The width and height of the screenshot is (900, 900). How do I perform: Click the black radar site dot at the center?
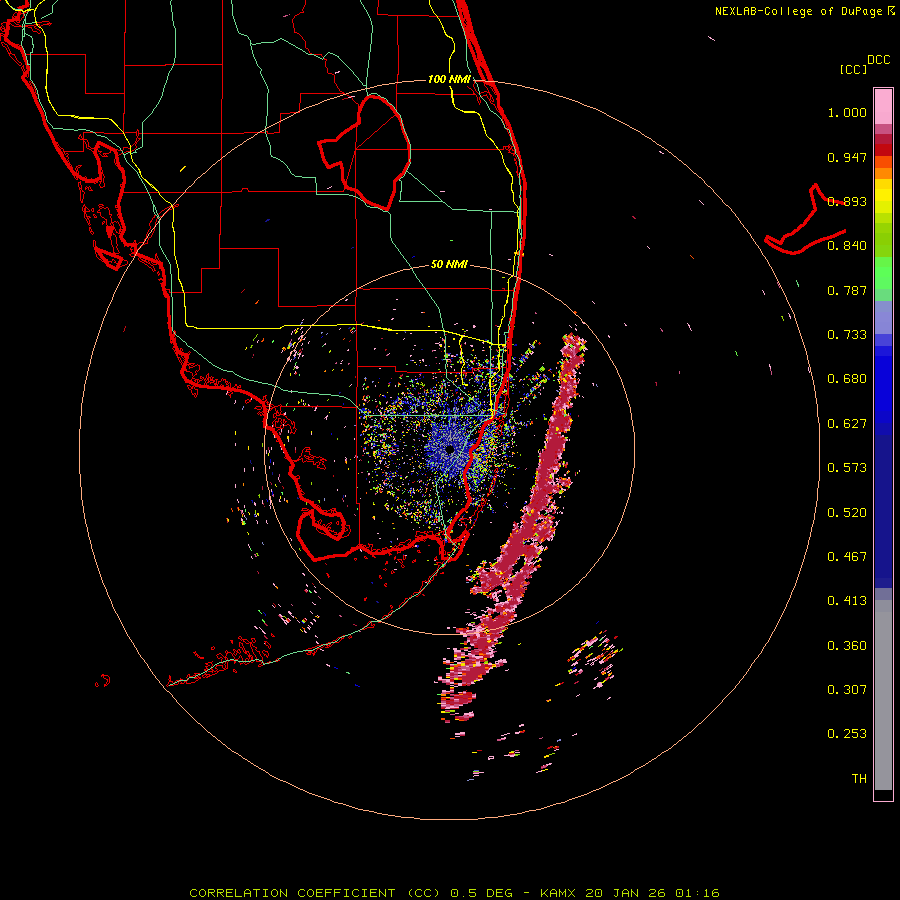(450, 449)
